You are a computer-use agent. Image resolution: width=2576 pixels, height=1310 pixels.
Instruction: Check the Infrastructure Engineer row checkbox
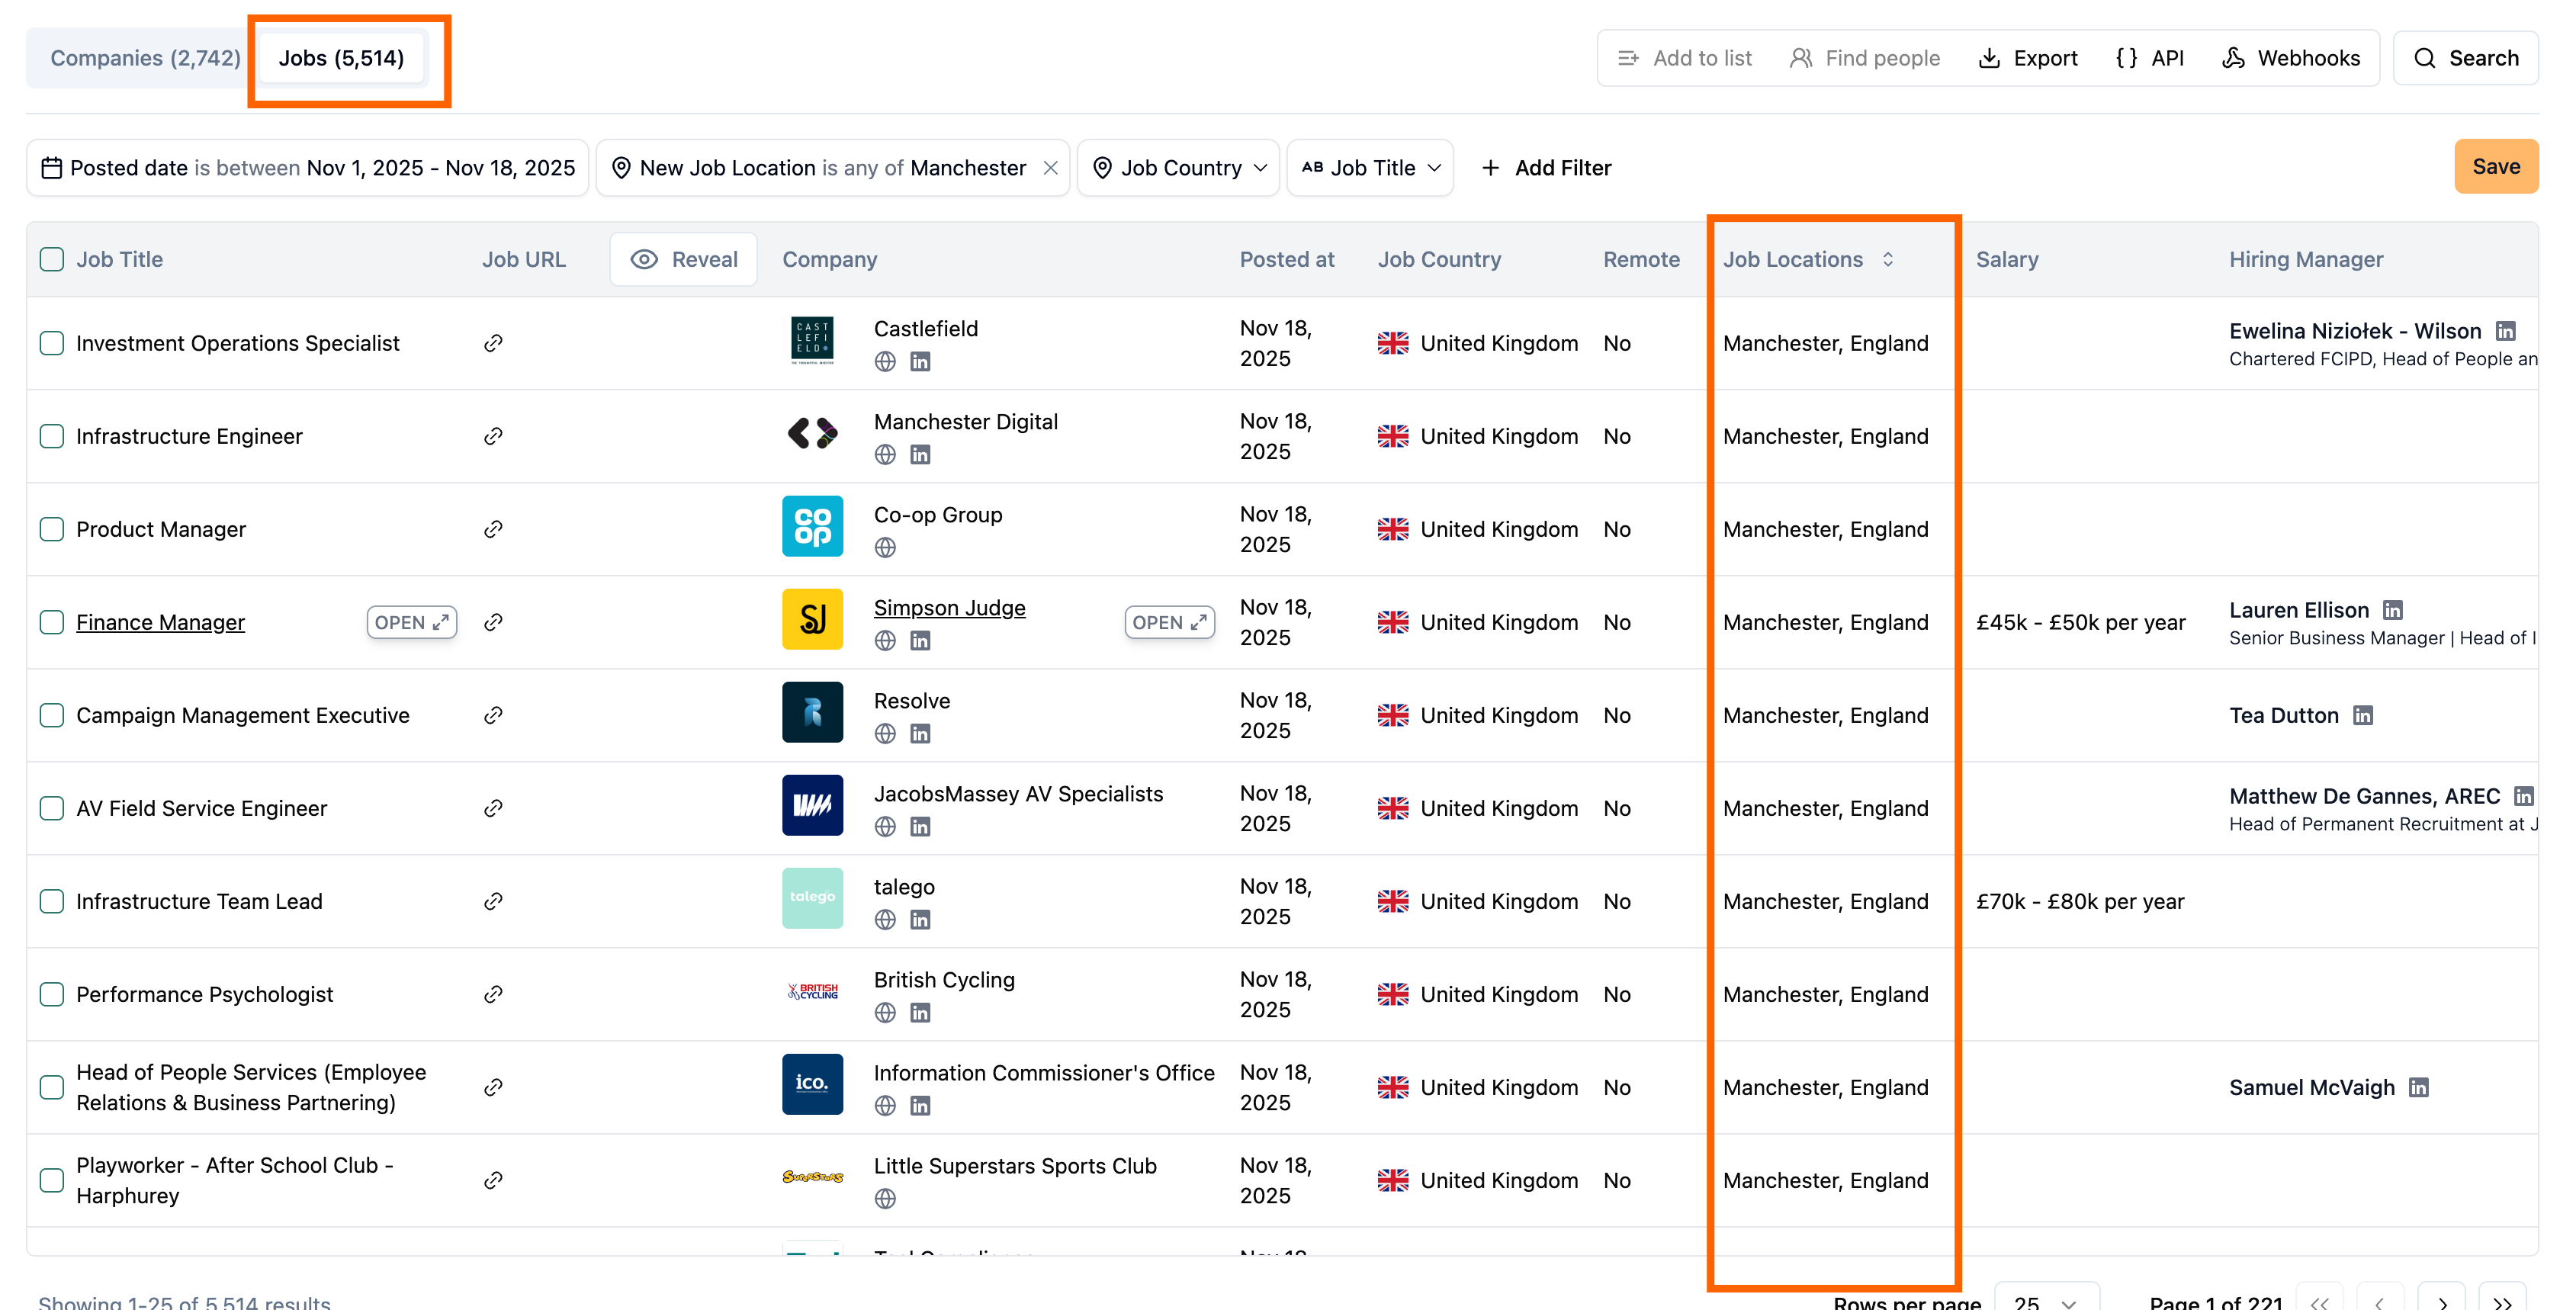(52, 436)
